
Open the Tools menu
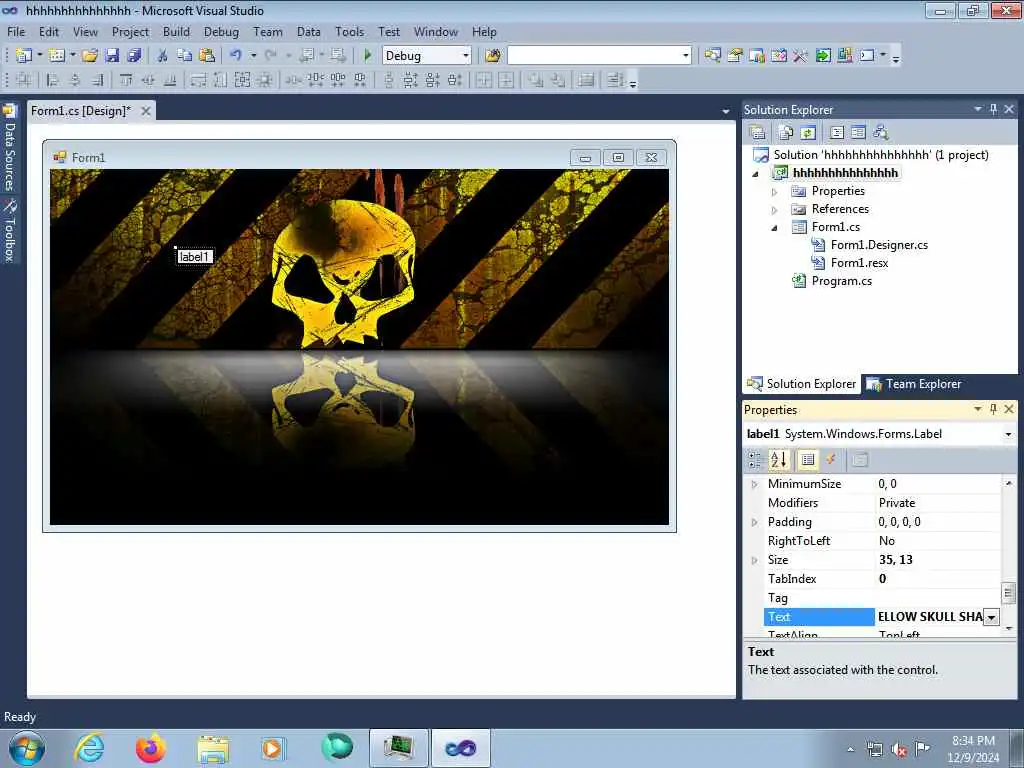(x=349, y=31)
